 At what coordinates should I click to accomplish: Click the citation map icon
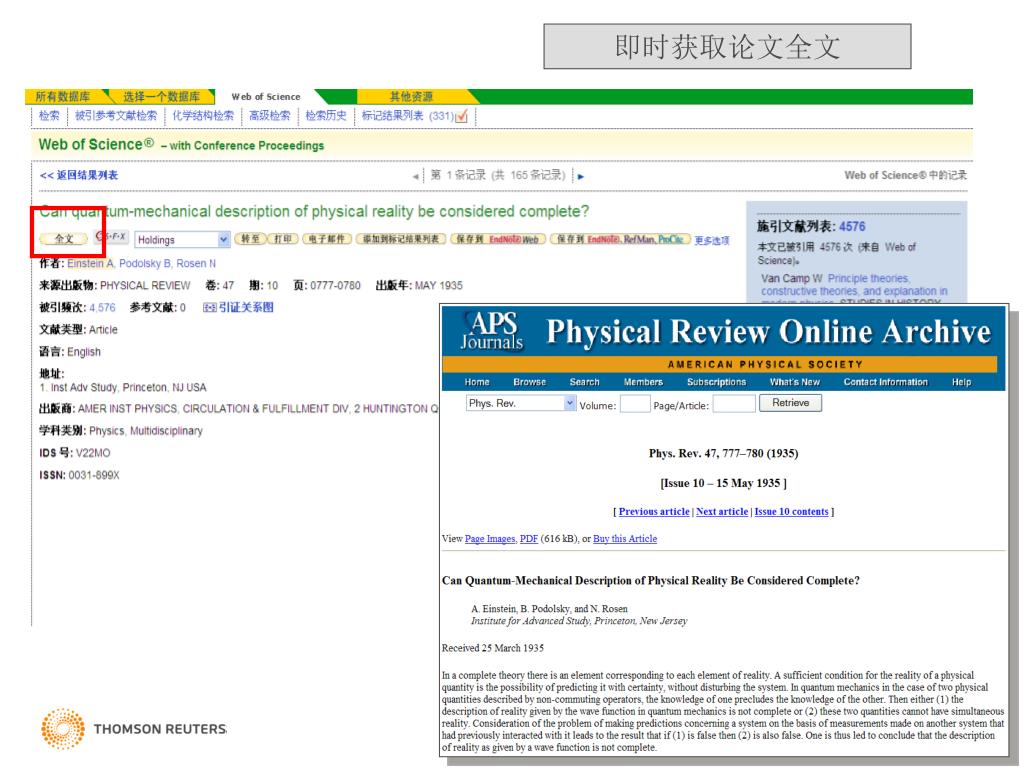pyautogui.click(x=210, y=308)
